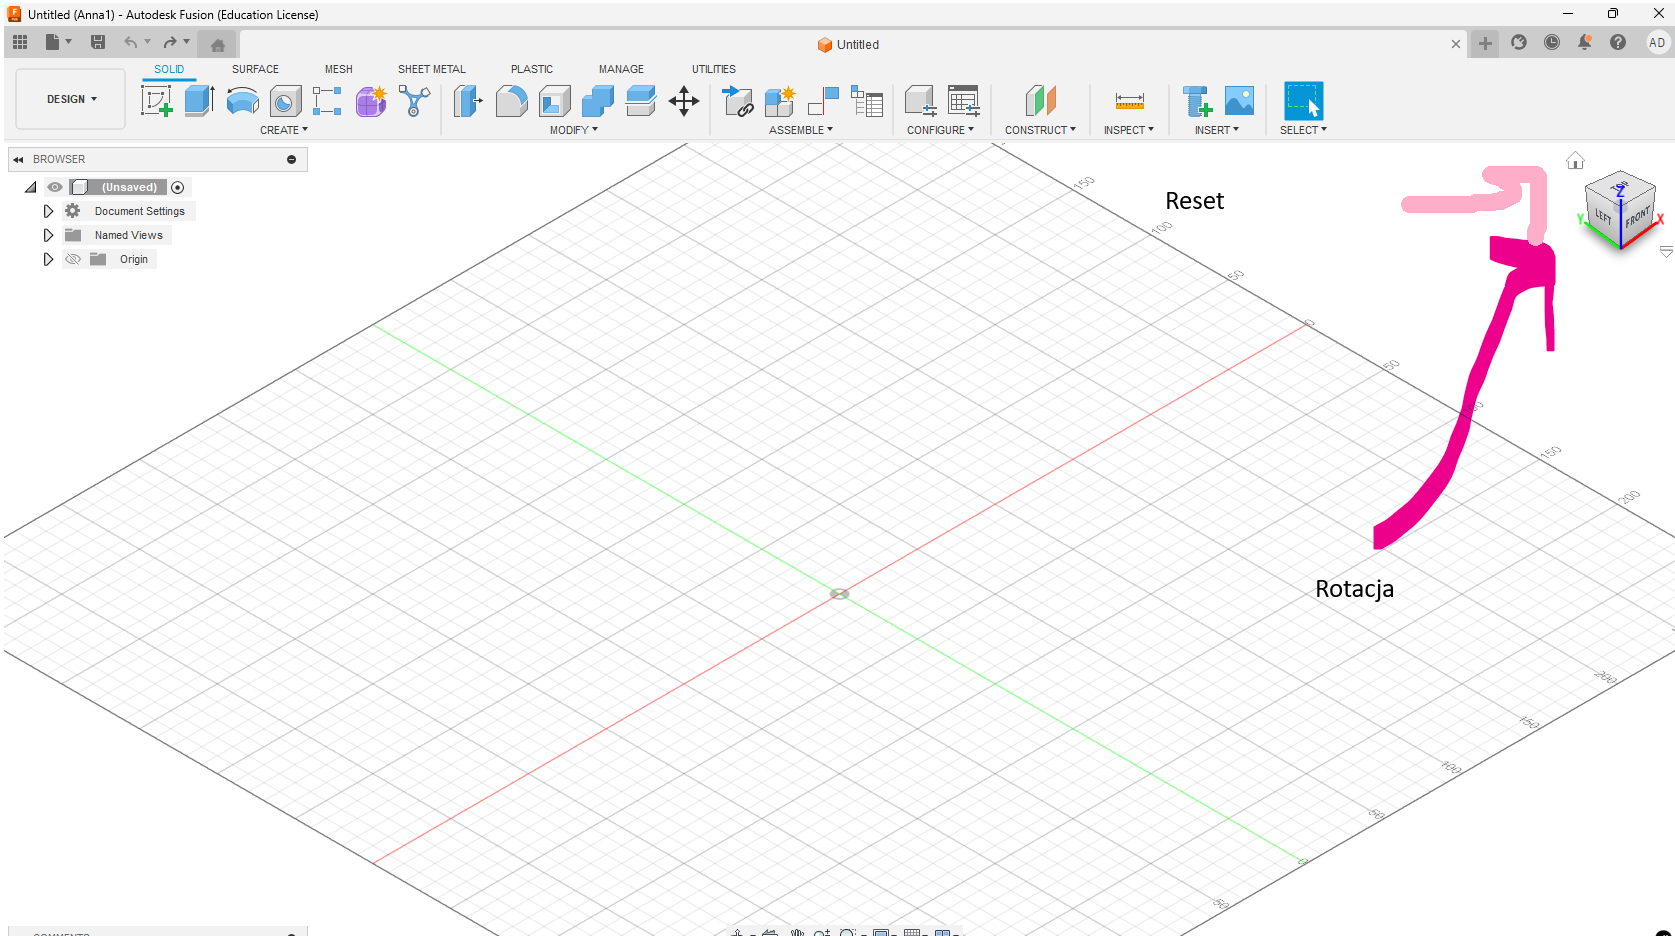The width and height of the screenshot is (1675, 936).
Task: Open the AD user profile
Action: [x=1657, y=42]
